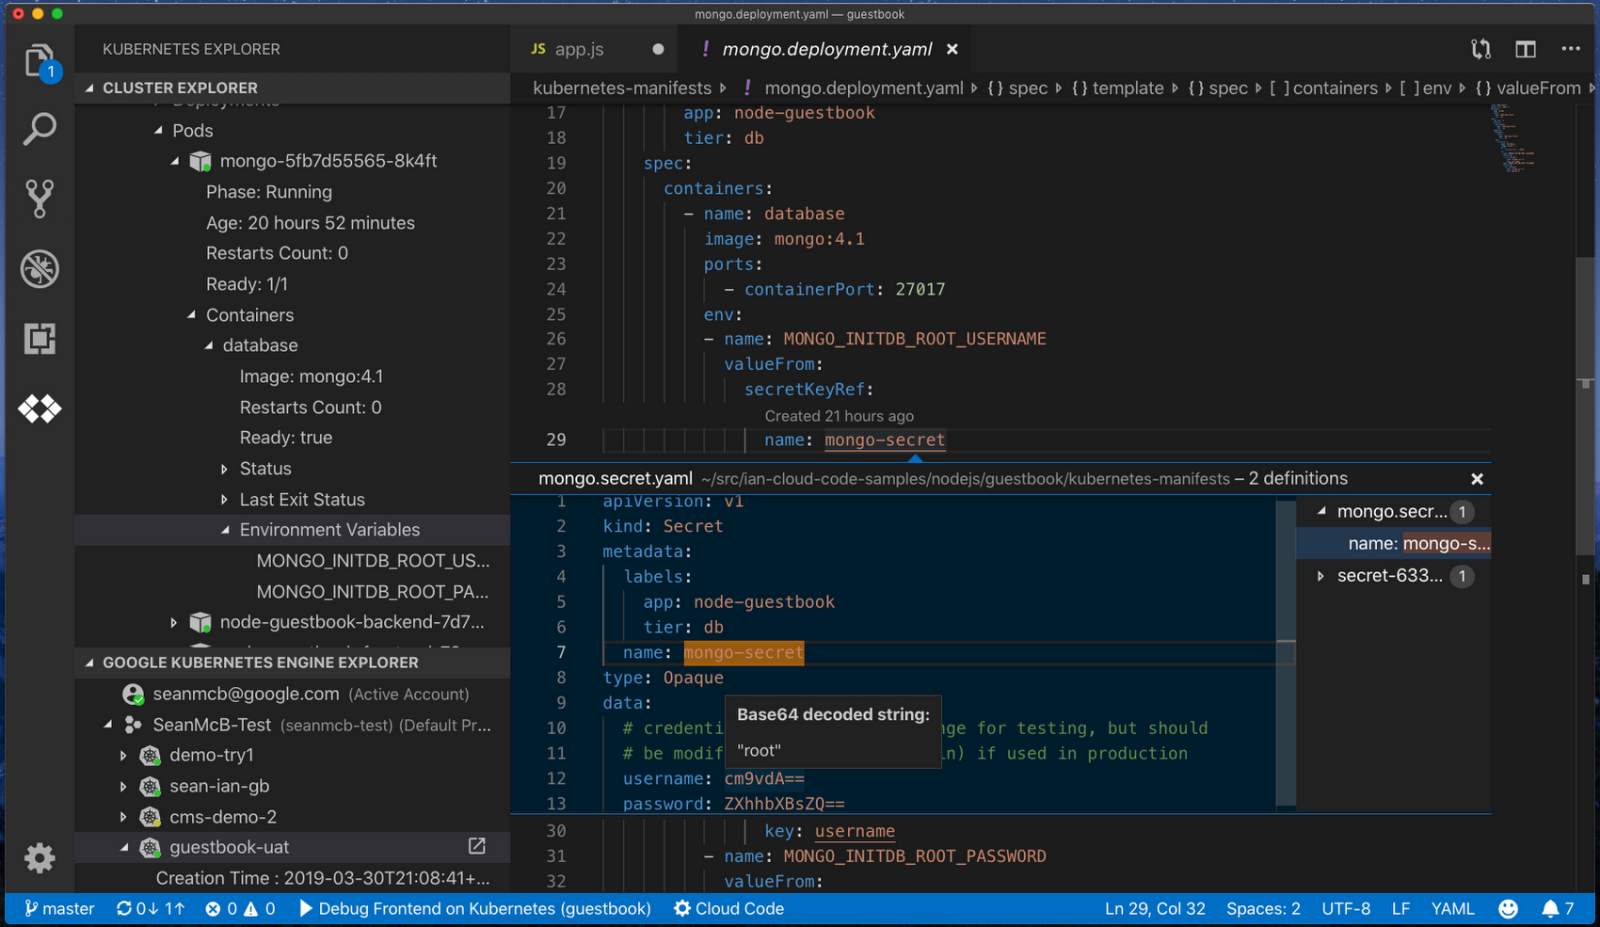Viewport: 1600px width, 927px height.
Task: Open the Search view icon
Action: [40, 129]
